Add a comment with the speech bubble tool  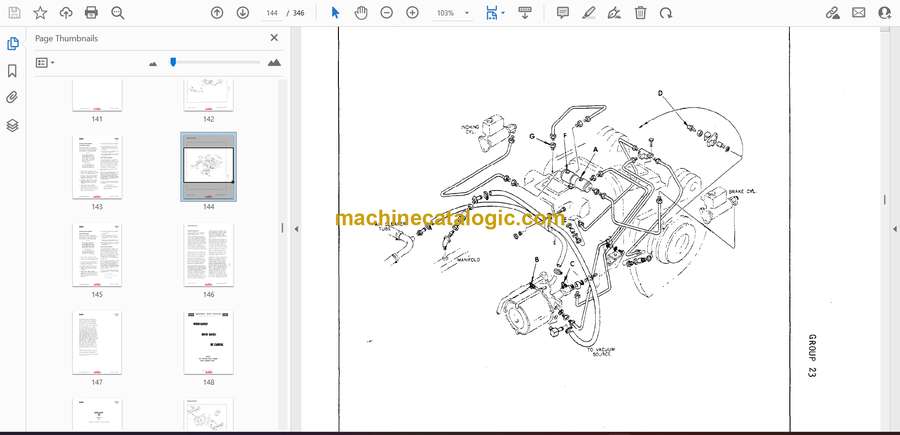[x=563, y=13]
